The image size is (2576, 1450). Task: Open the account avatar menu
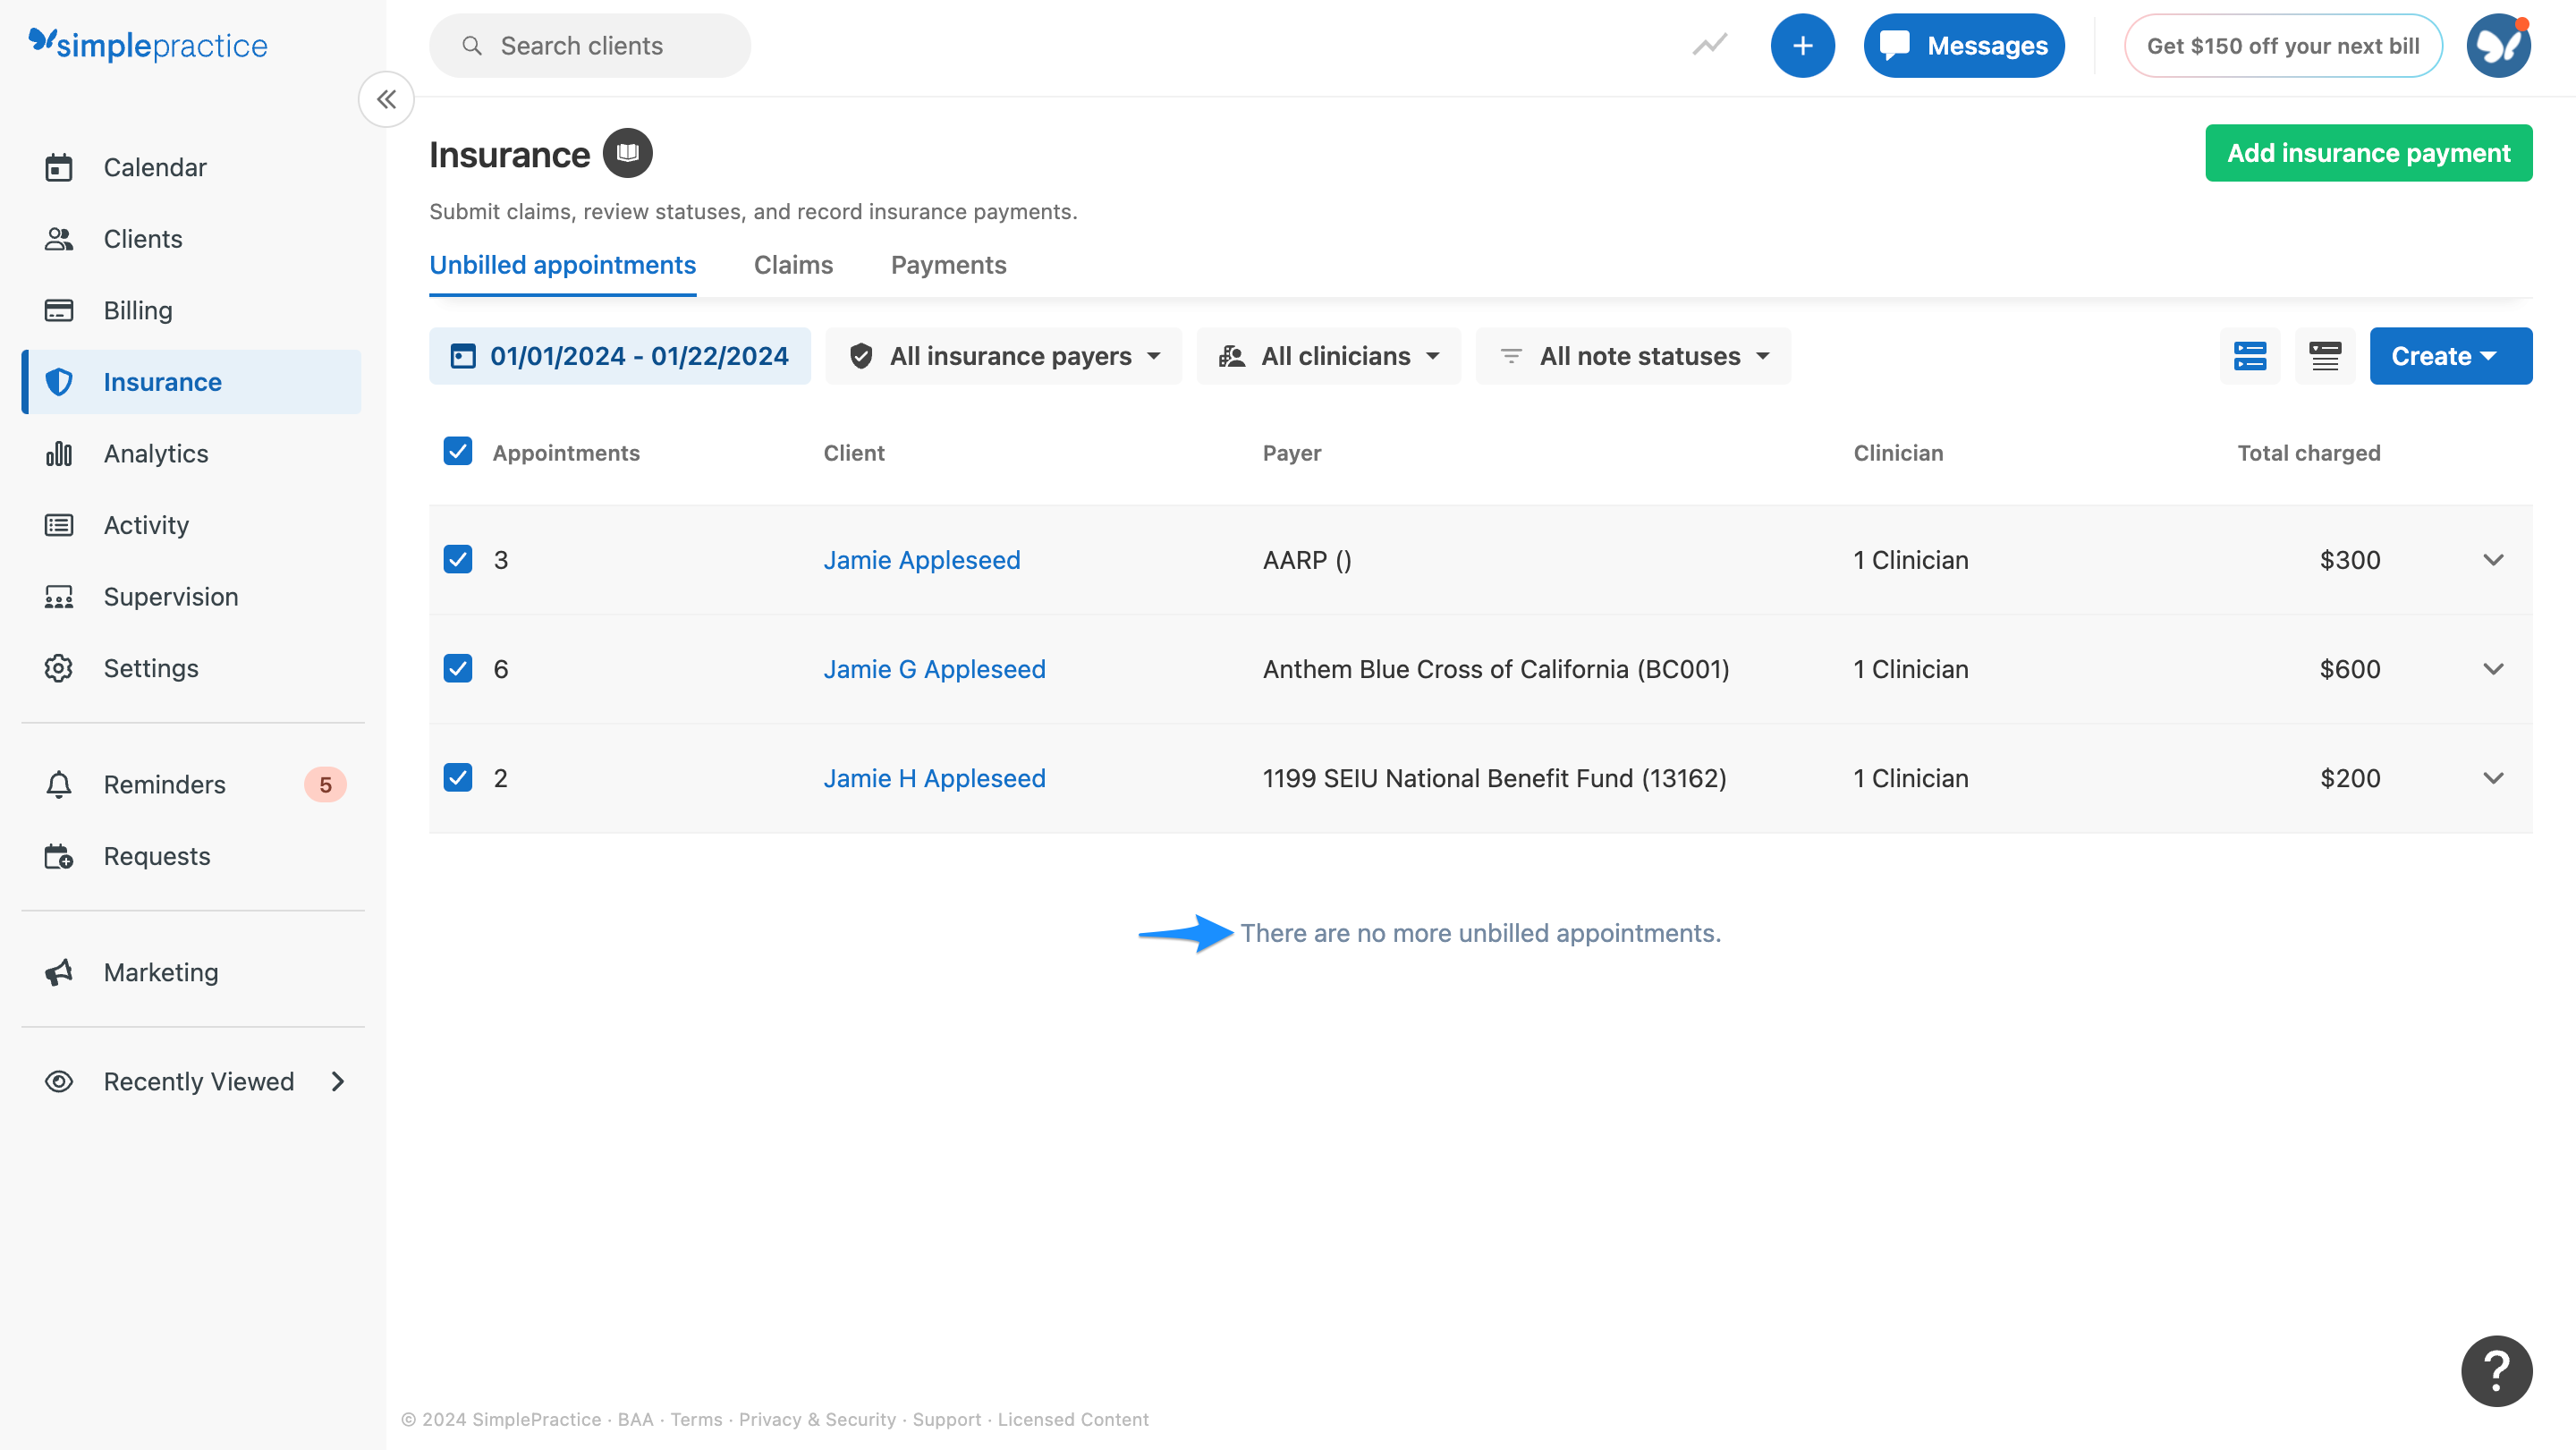(x=2498, y=45)
